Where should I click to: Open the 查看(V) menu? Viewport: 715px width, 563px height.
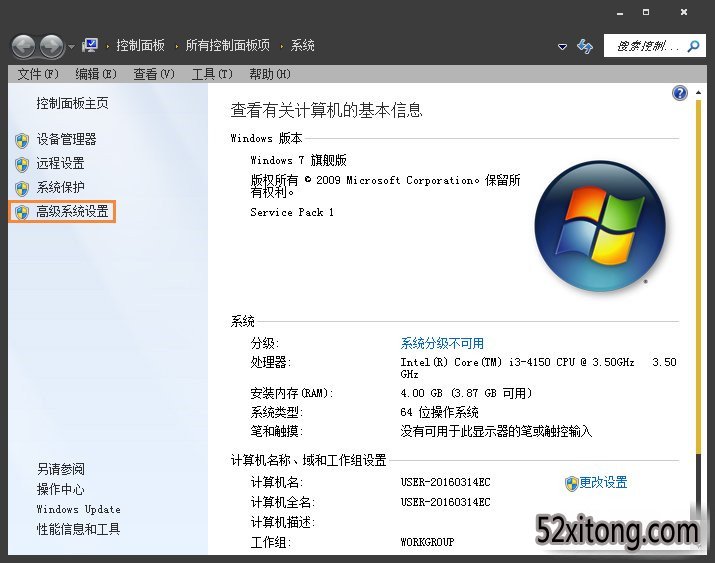pos(154,74)
